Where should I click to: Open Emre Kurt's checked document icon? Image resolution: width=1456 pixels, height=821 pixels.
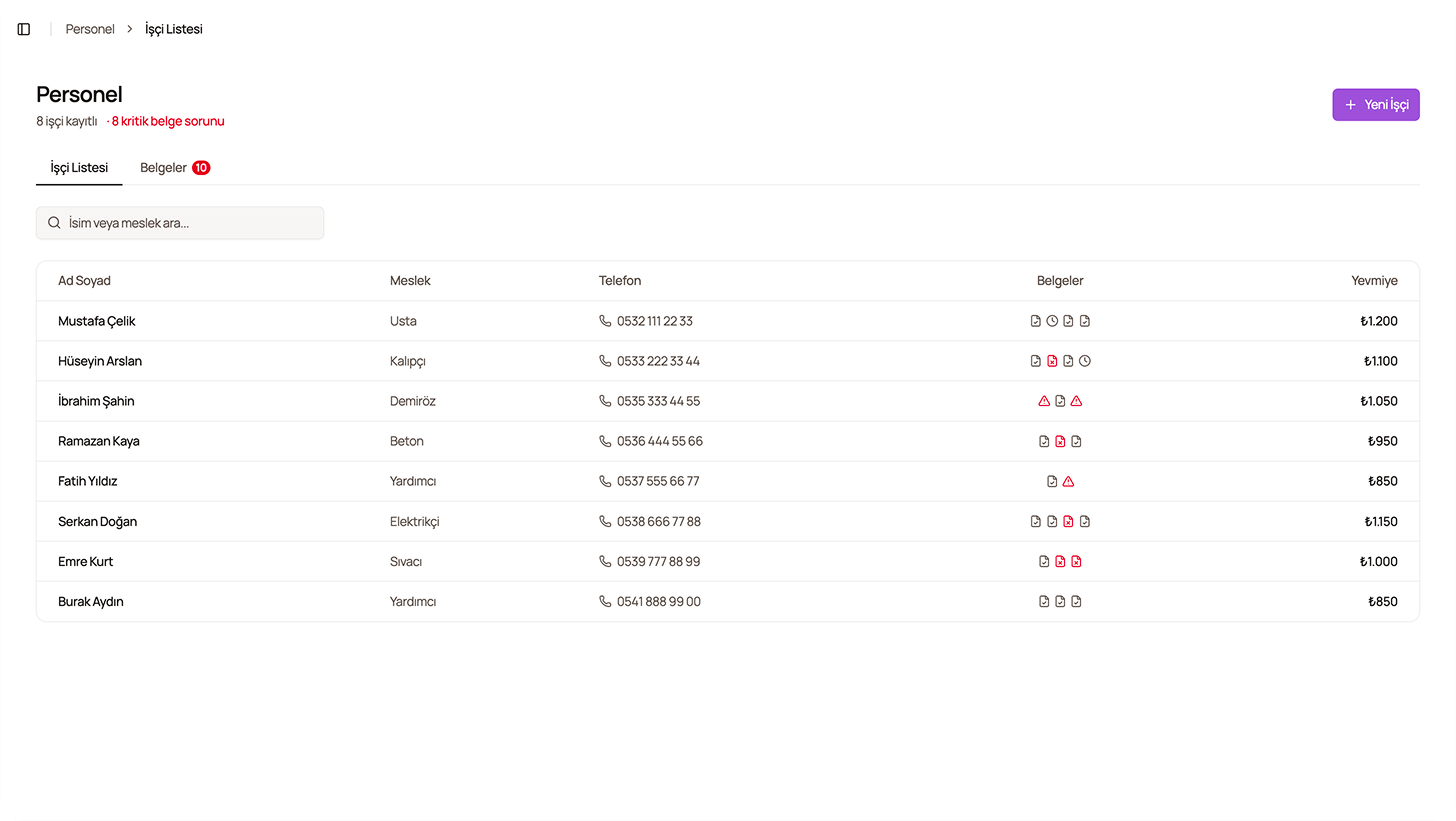click(1044, 561)
